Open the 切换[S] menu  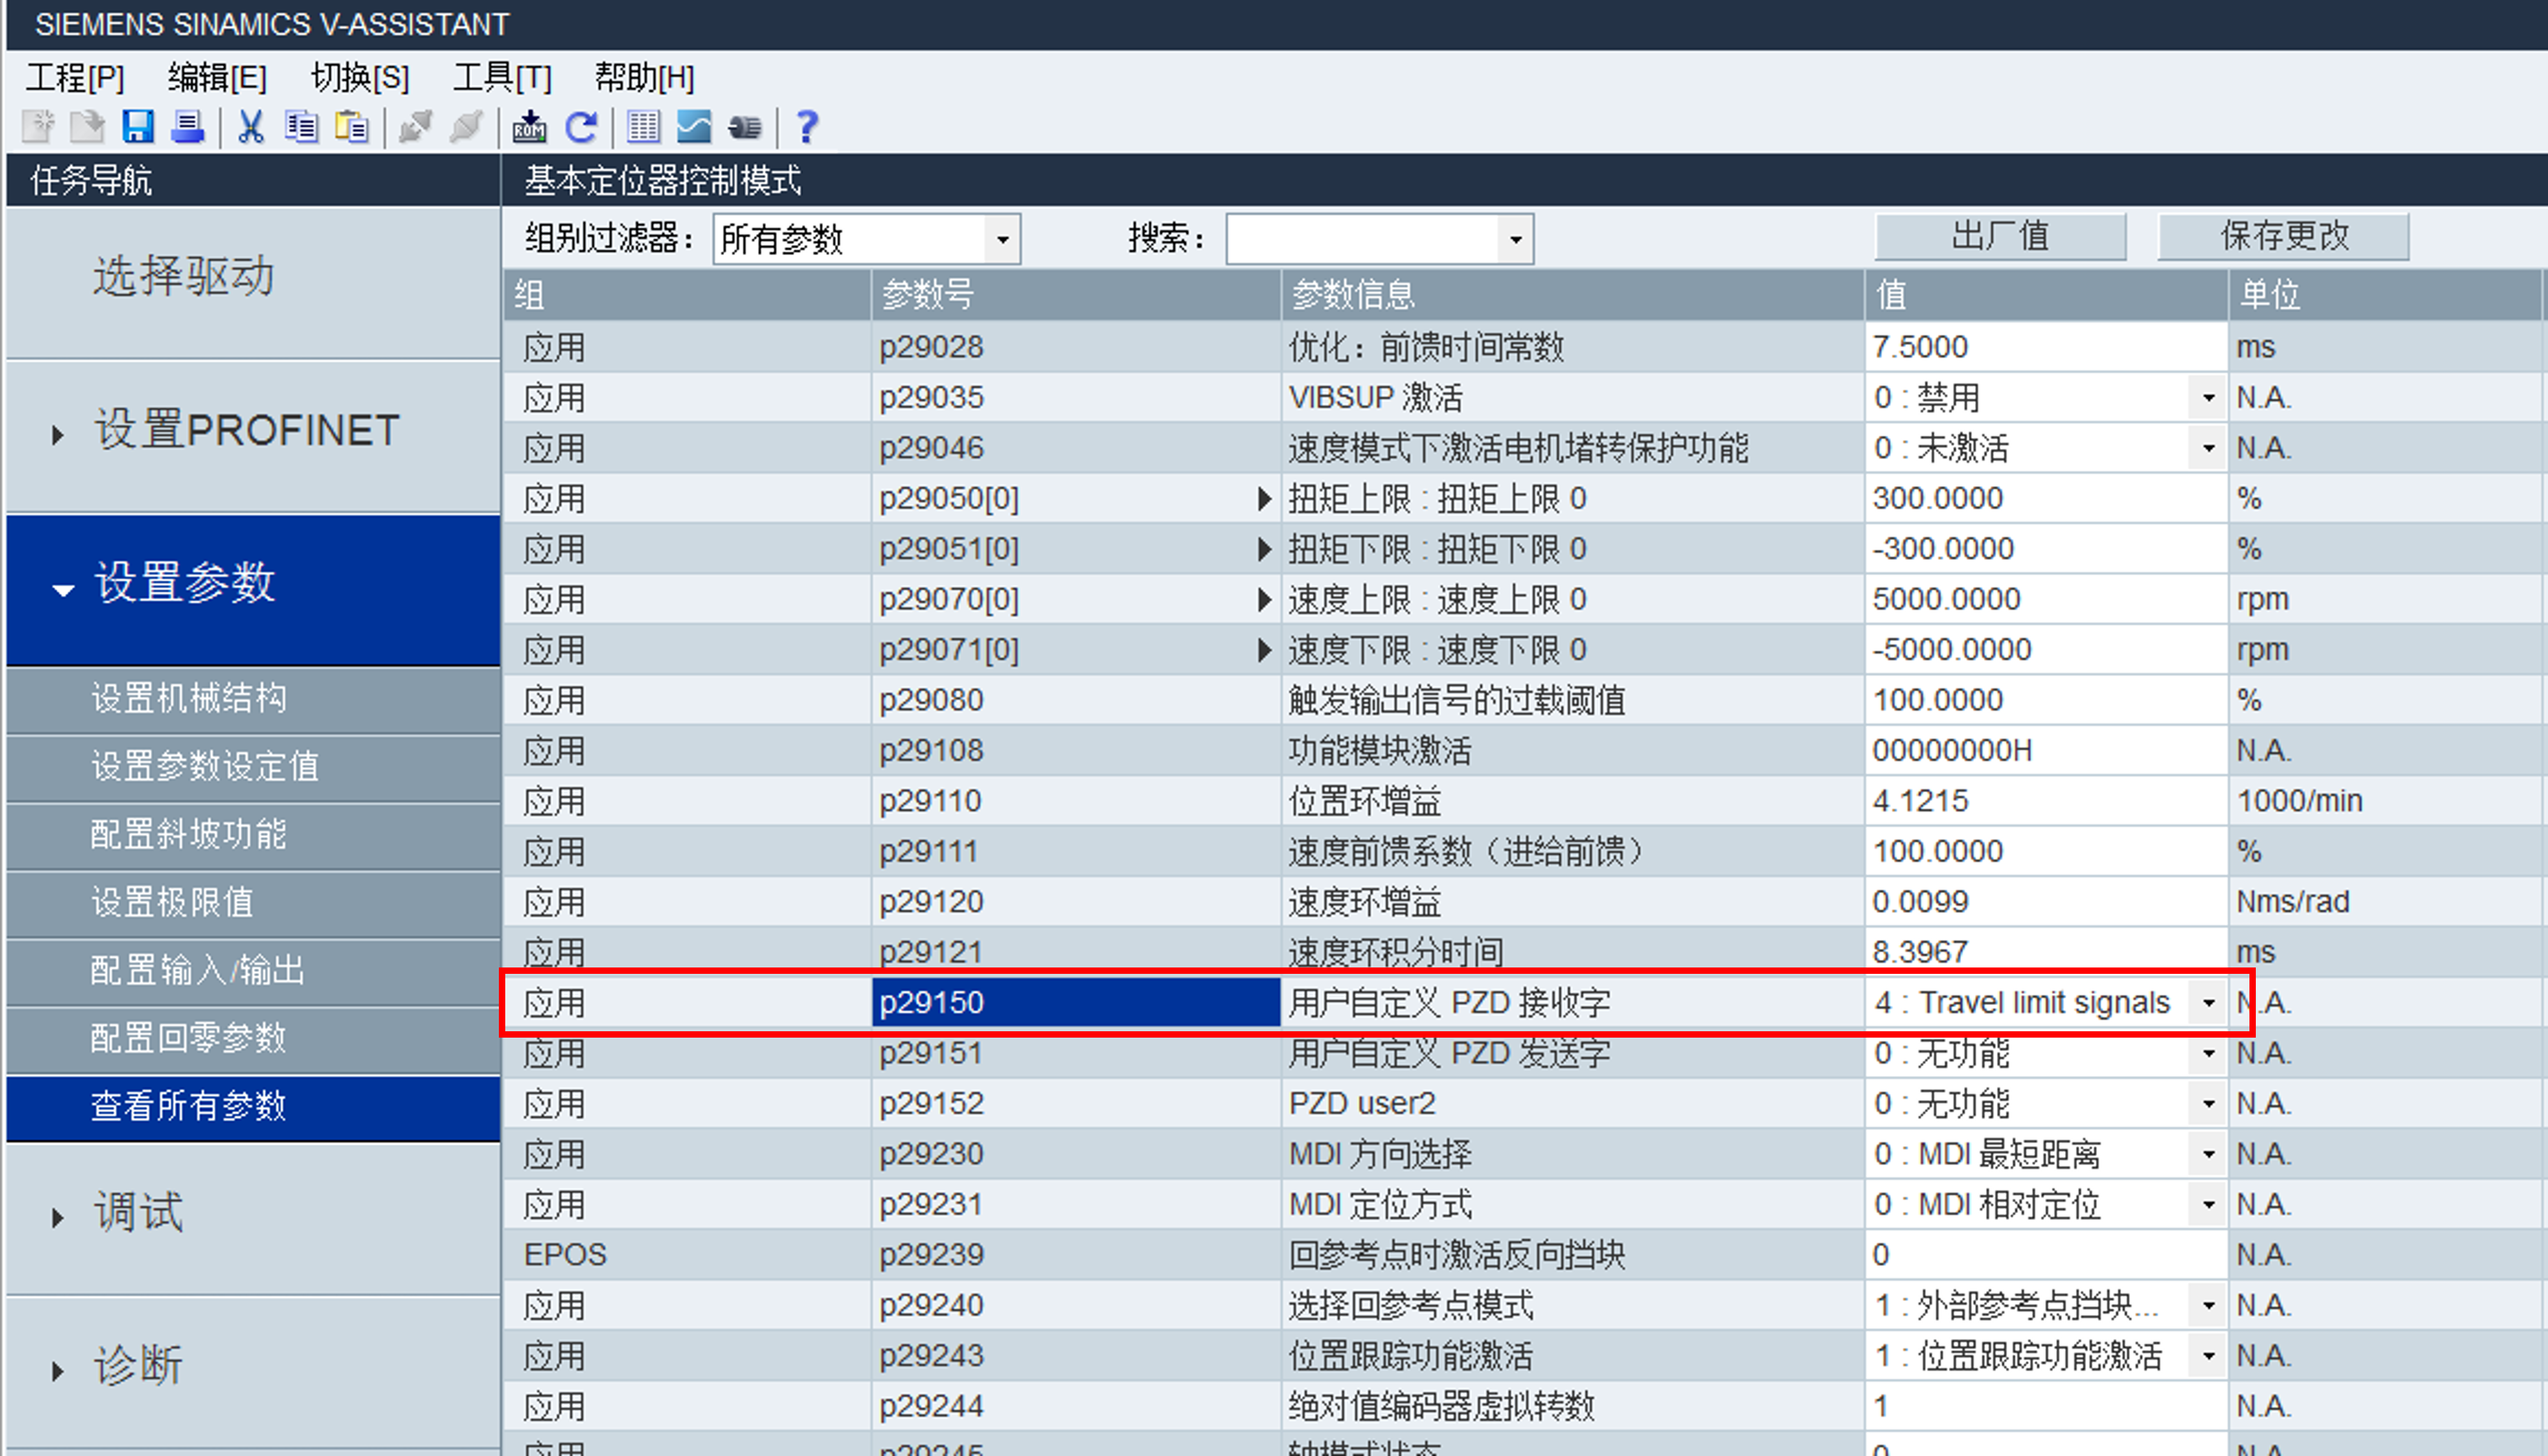(360, 77)
